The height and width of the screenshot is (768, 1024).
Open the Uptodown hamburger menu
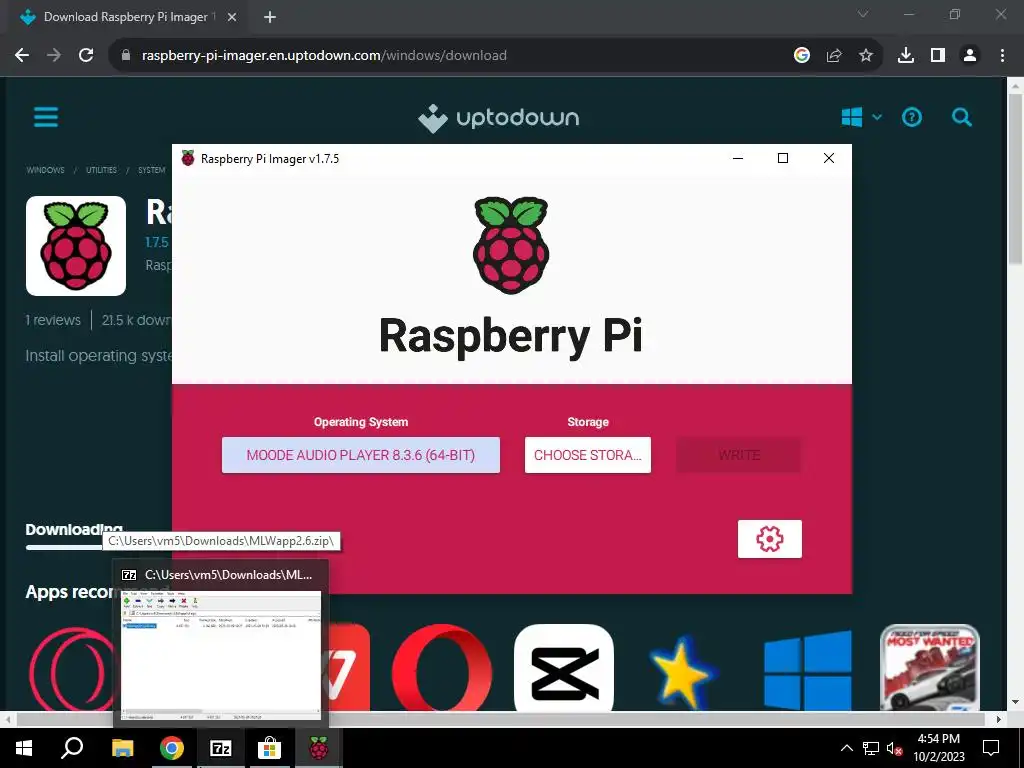(46, 118)
